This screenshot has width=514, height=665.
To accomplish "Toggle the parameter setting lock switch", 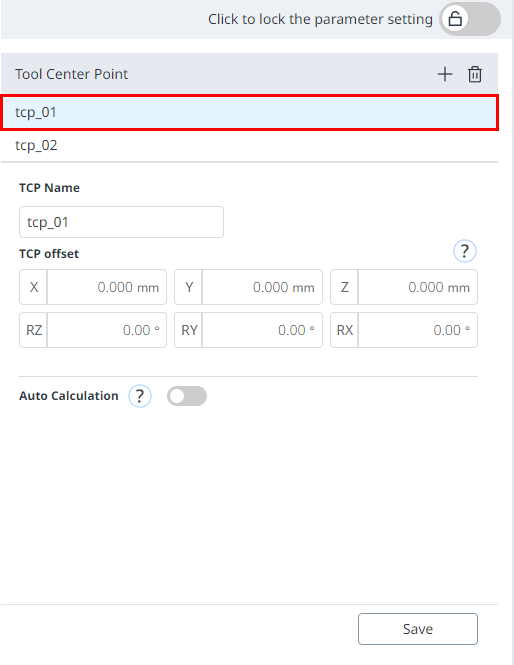I will coord(470,19).
